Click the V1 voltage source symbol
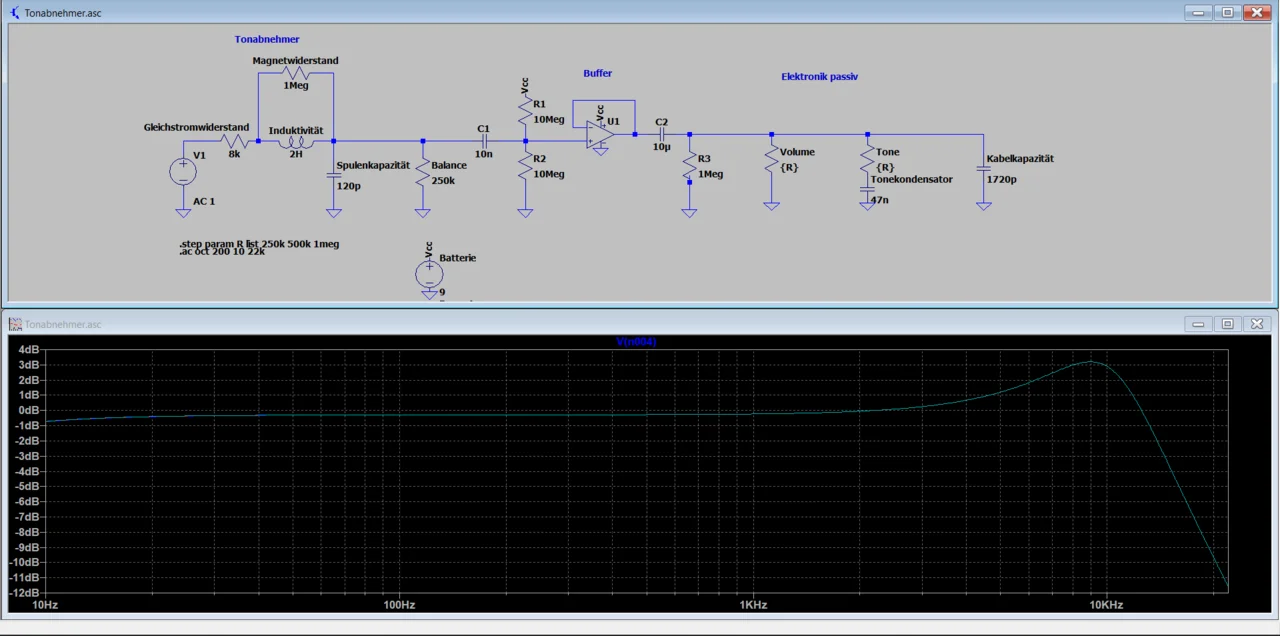The image size is (1280, 636). pyautogui.click(x=183, y=171)
